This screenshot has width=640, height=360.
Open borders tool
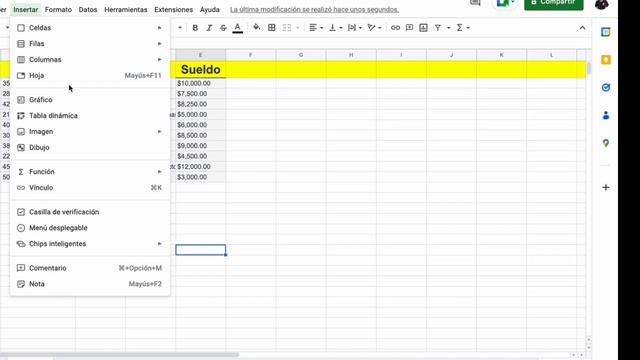271,28
